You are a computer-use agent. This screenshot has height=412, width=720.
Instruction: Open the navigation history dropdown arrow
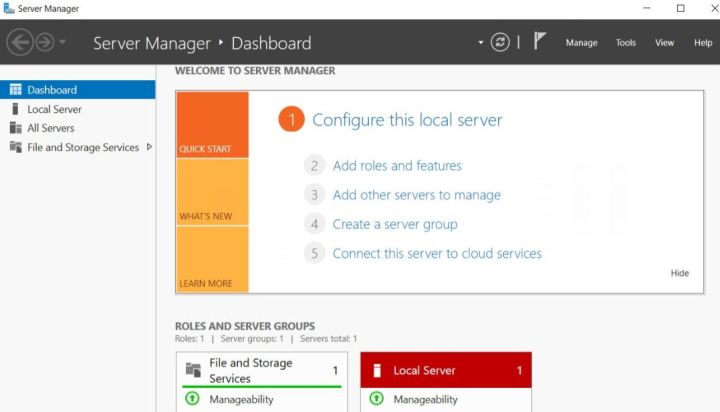(63, 43)
